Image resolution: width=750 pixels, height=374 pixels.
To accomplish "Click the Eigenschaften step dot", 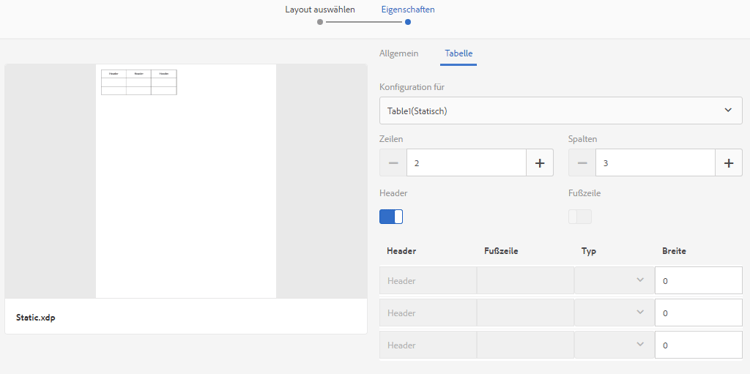I will point(408,22).
